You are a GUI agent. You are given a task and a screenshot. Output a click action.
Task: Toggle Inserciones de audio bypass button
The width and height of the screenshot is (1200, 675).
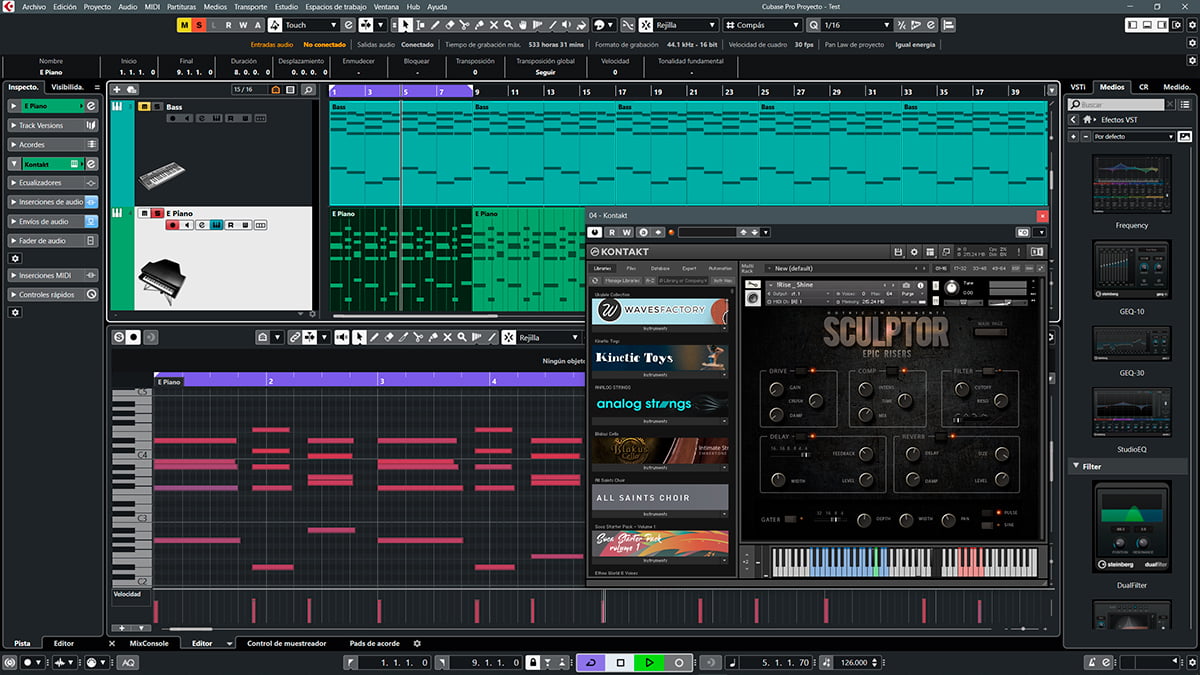(91, 202)
